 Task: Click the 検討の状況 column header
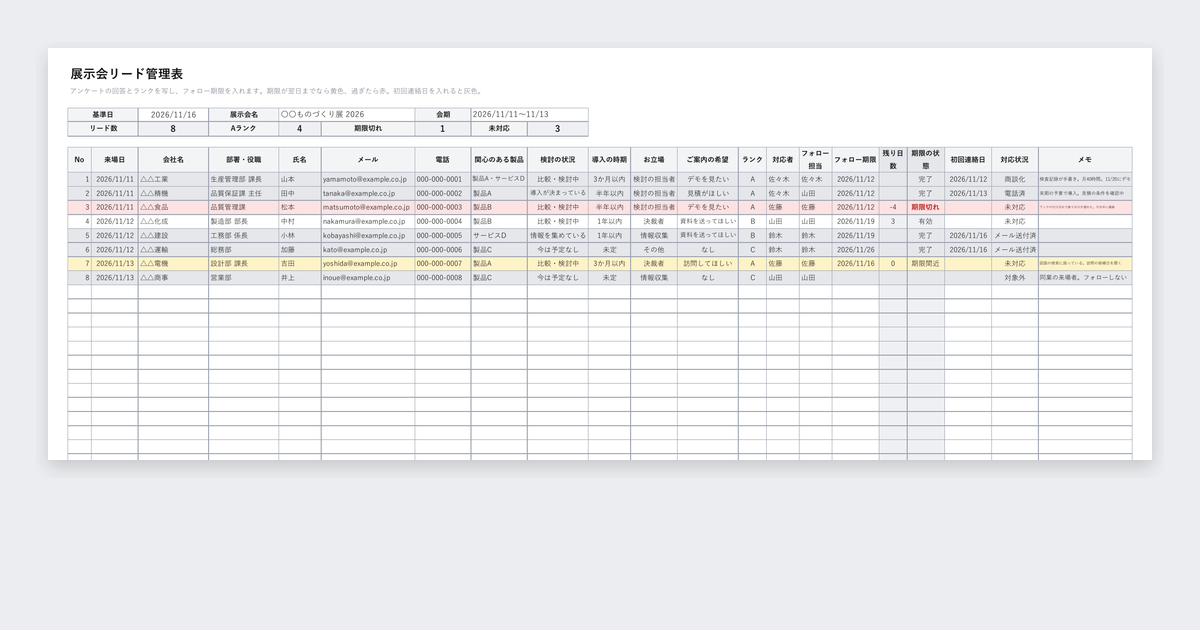pyautogui.click(x=558, y=160)
